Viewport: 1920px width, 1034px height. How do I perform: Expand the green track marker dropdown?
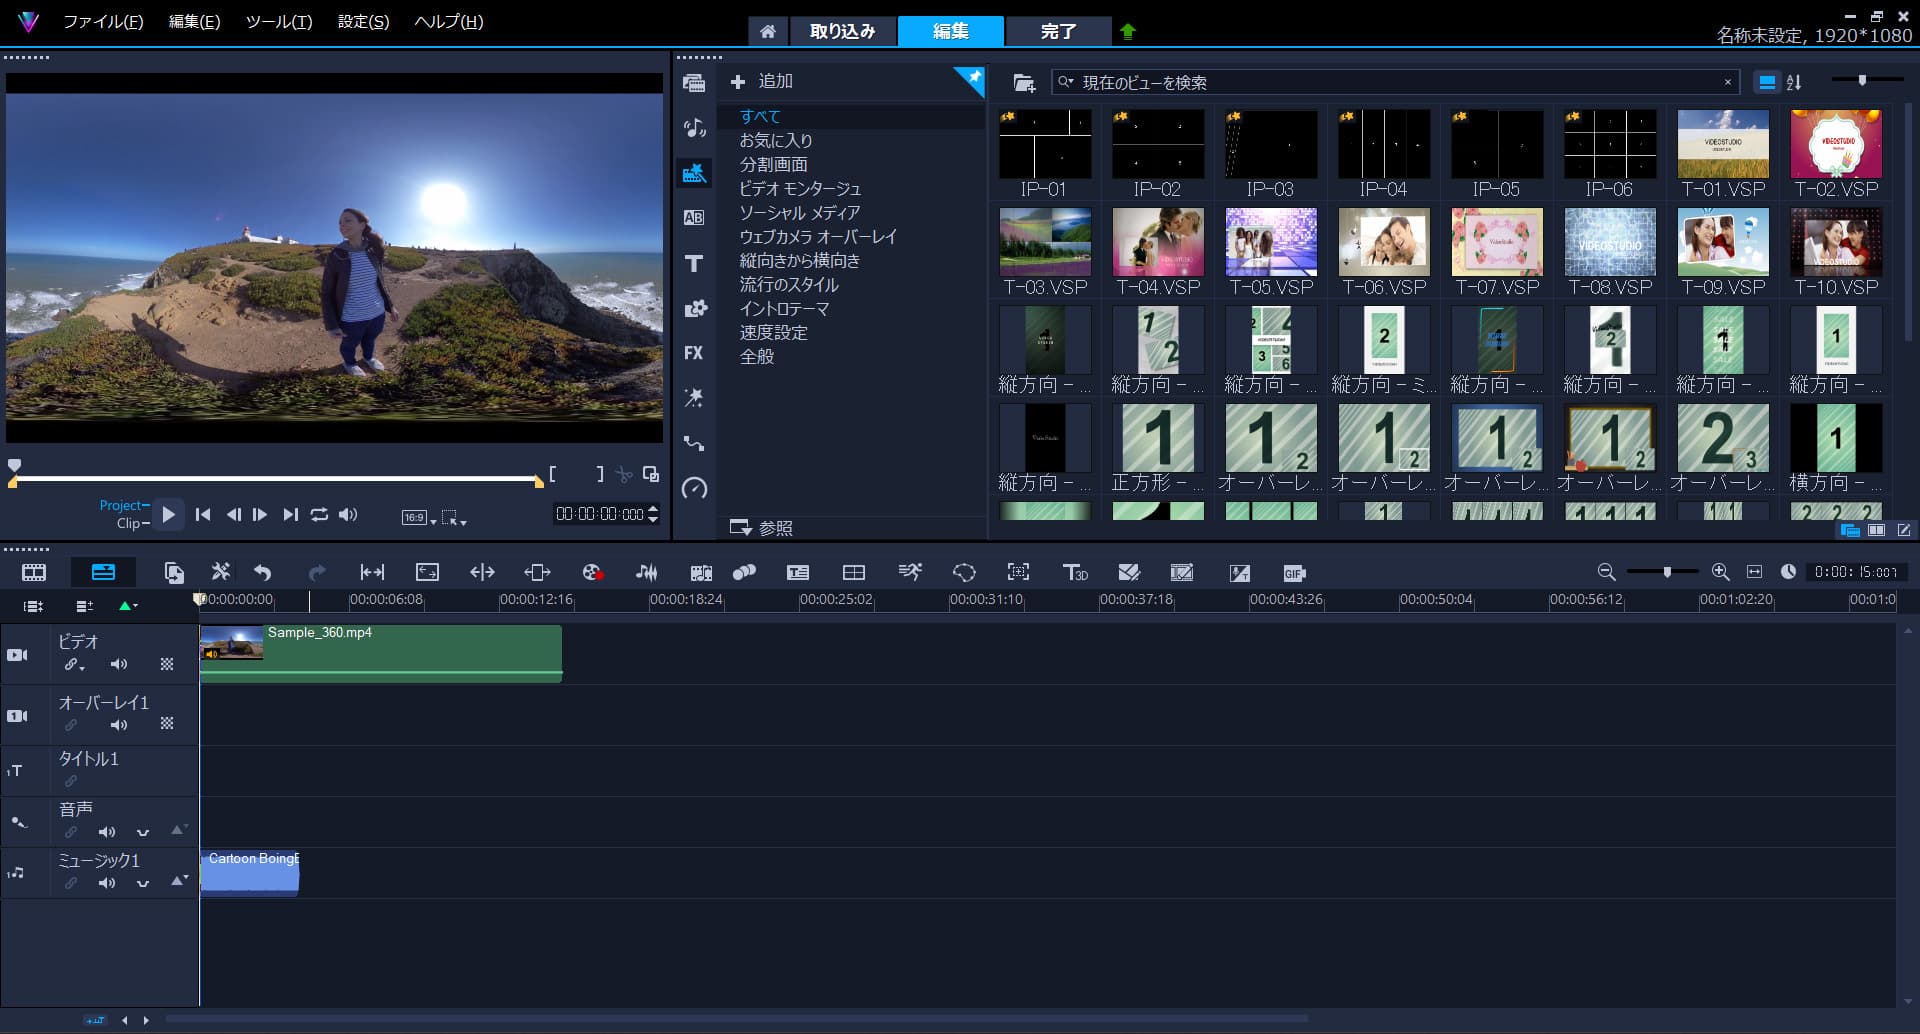(128, 605)
